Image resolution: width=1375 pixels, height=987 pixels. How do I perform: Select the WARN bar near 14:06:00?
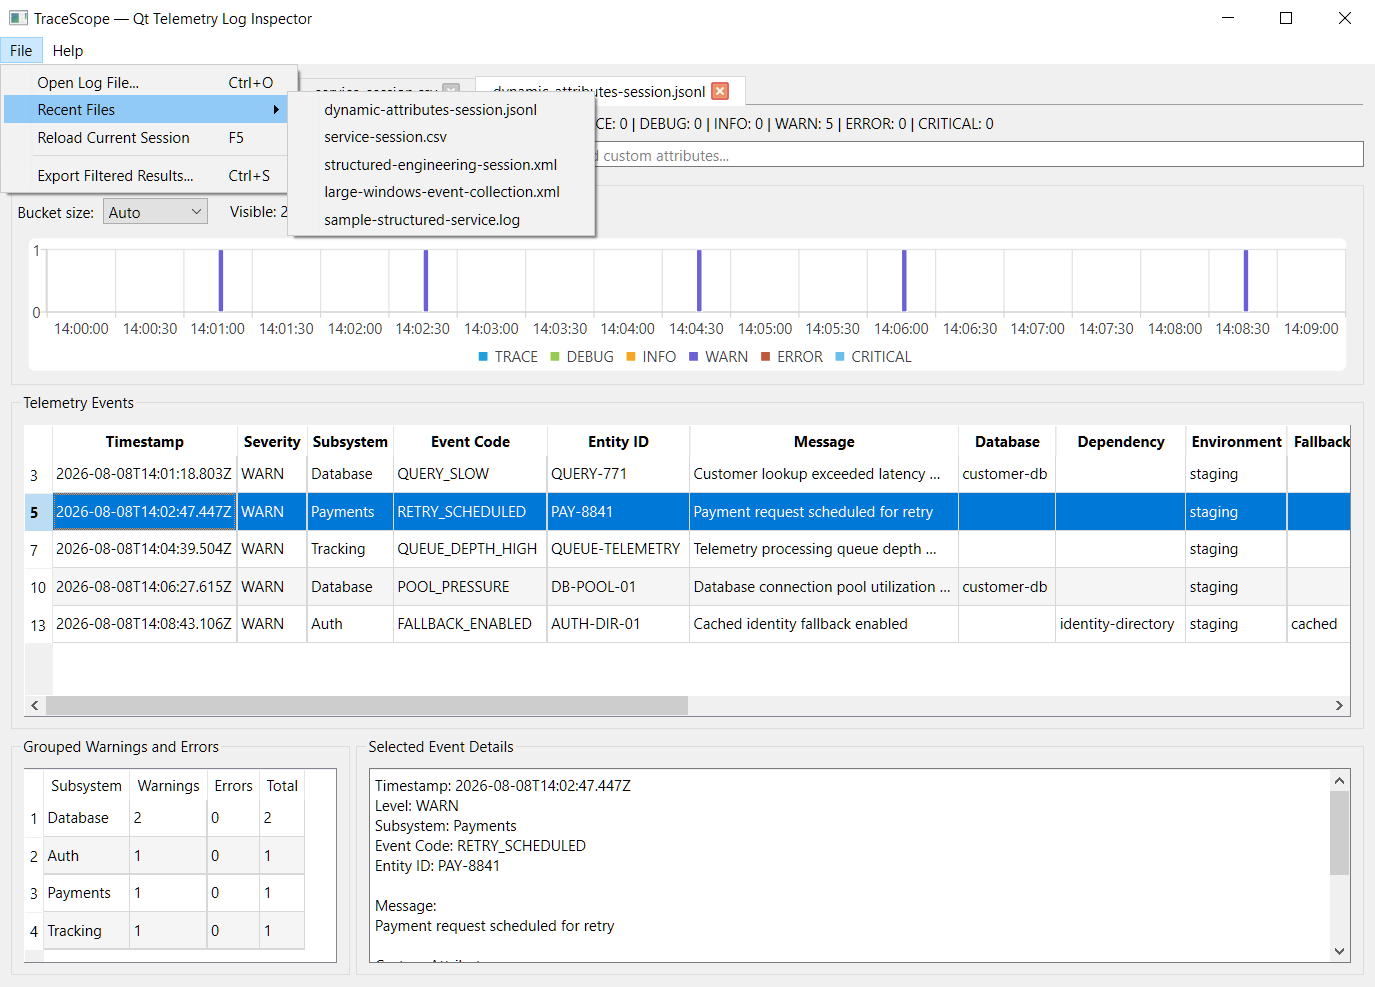click(904, 280)
